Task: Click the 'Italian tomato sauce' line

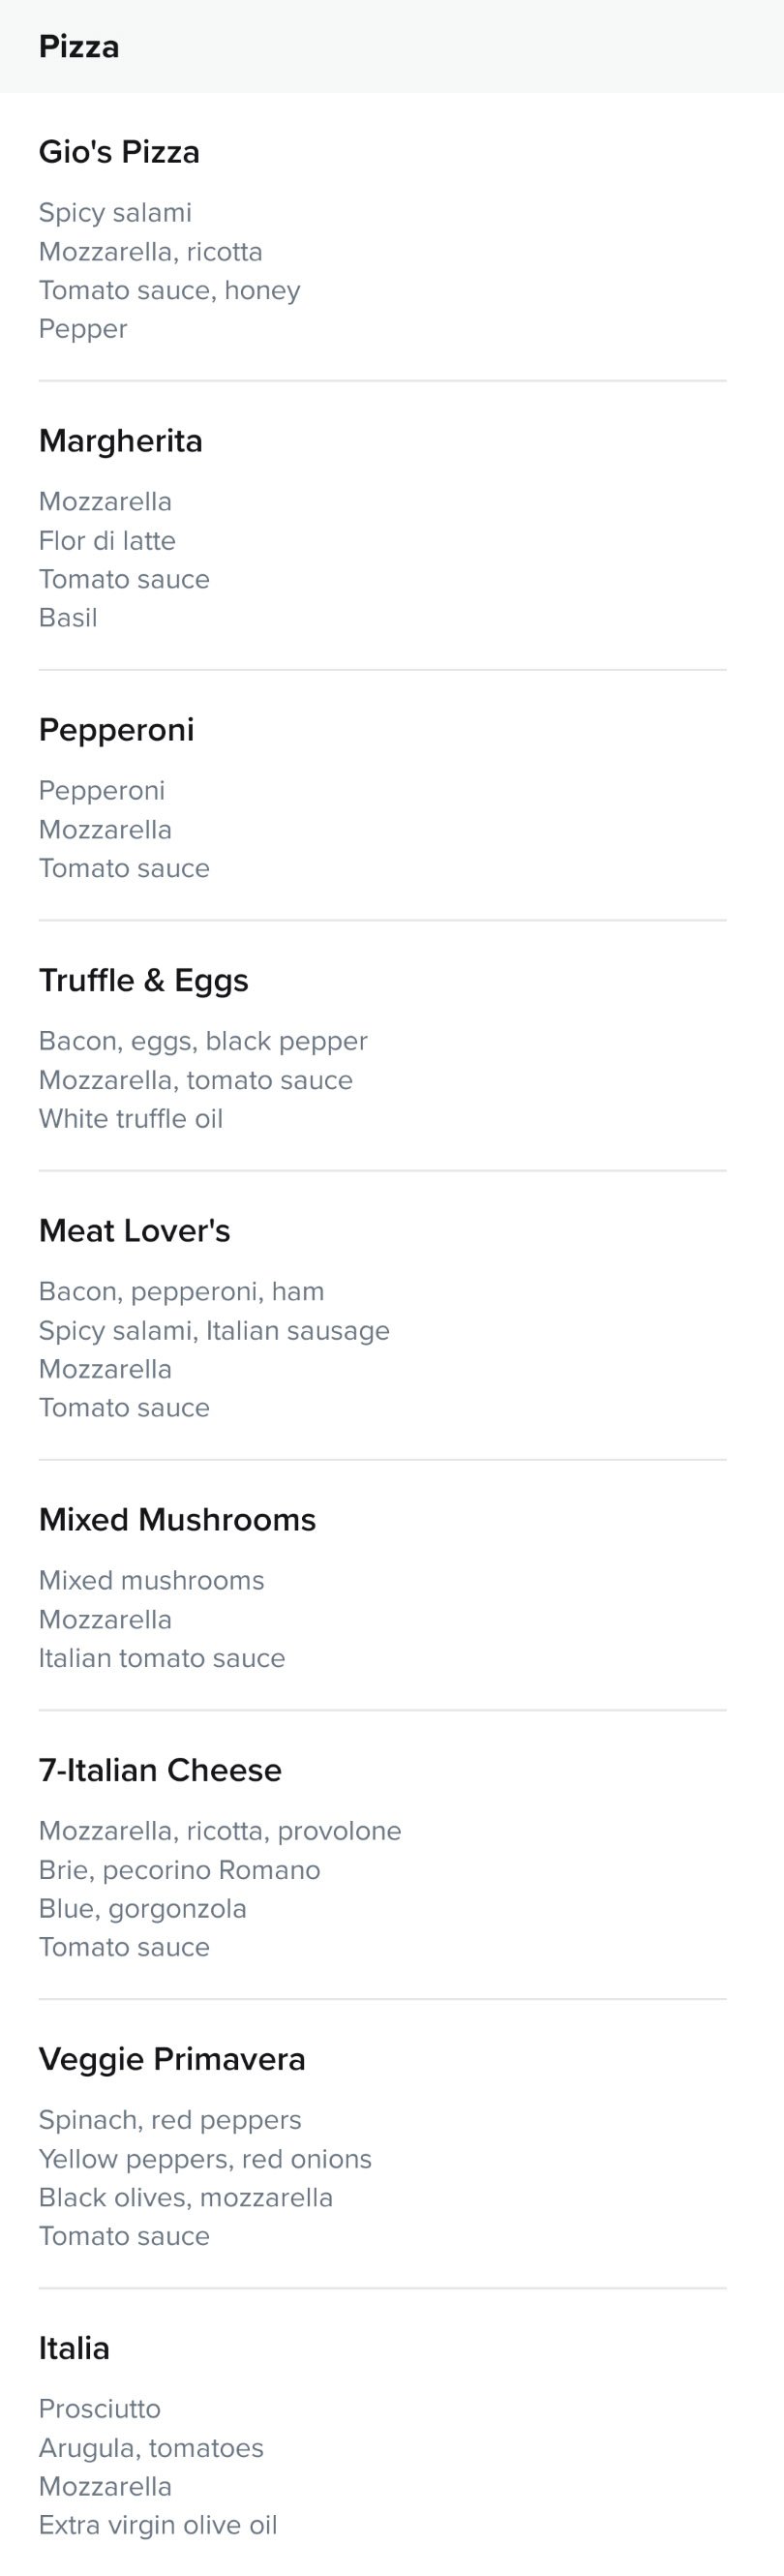Action: 162,1658
